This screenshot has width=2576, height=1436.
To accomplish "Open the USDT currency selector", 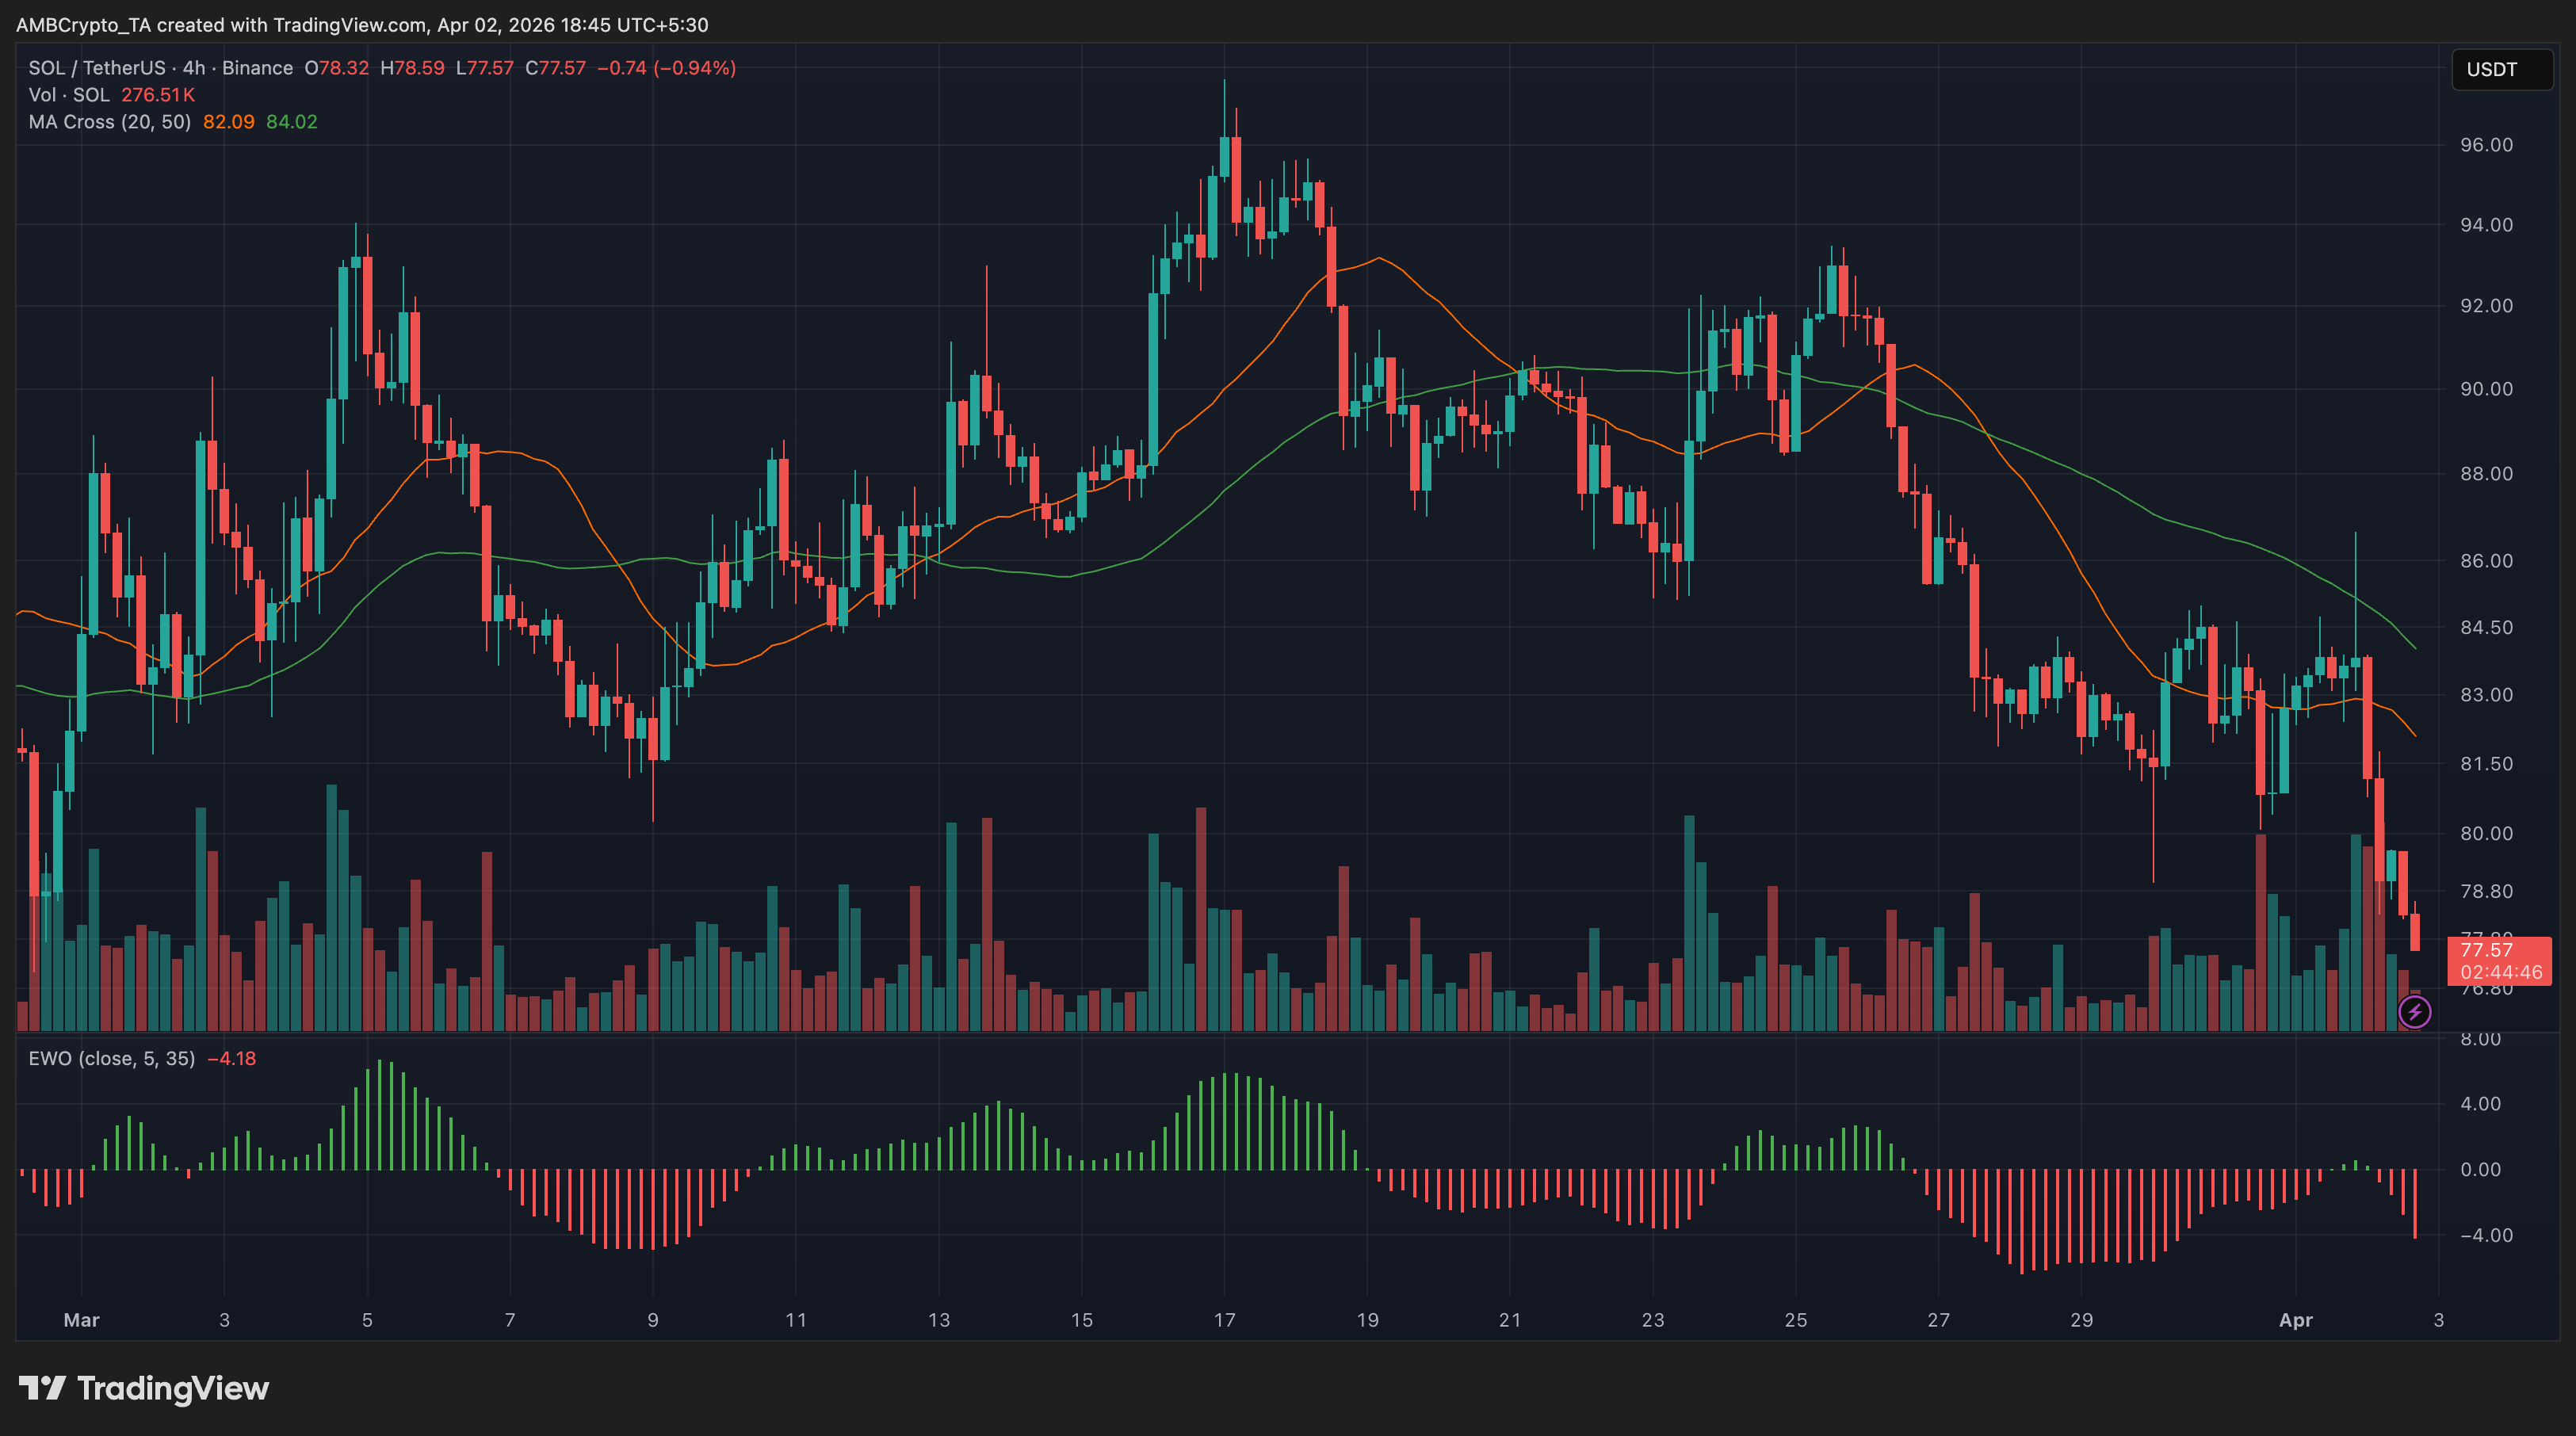I will click(2501, 69).
